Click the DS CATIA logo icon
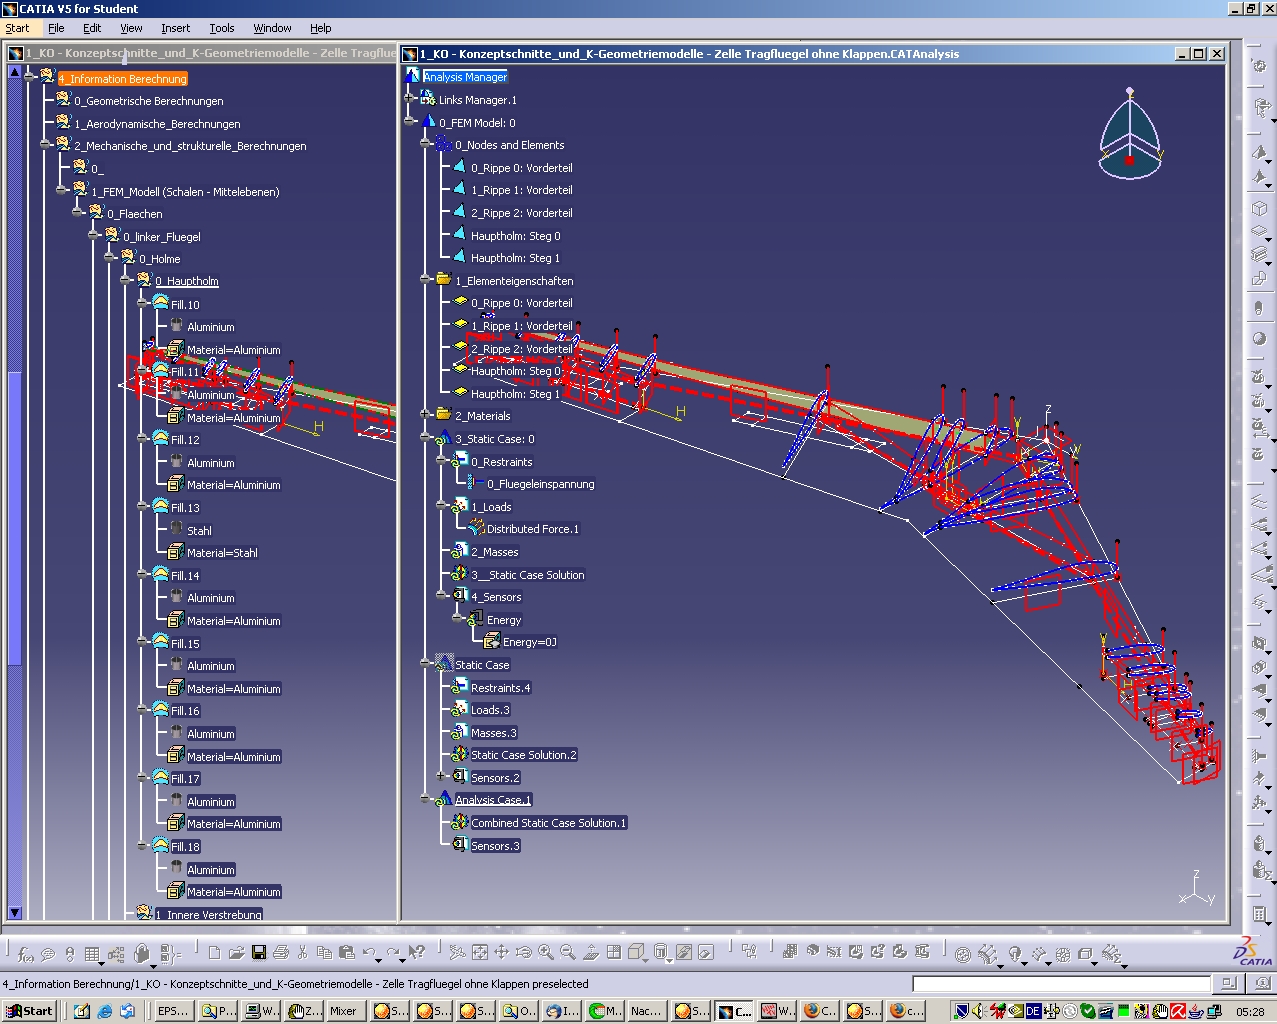 pyautogui.click(x=1254, y=950)
